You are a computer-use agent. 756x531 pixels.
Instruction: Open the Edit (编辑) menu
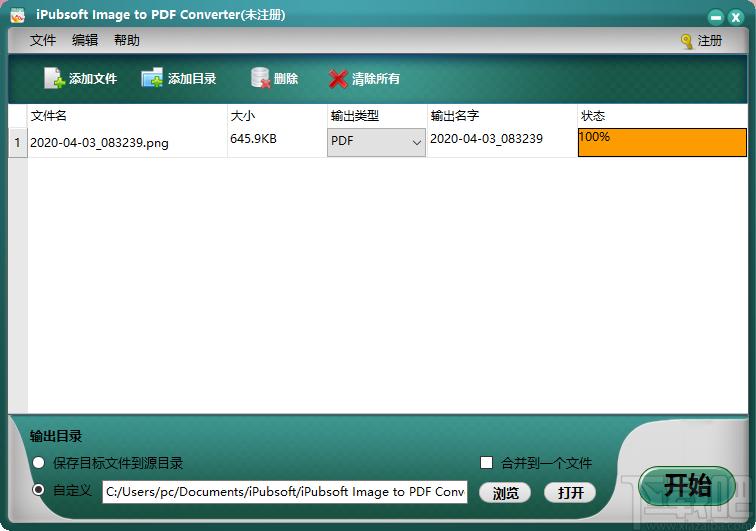coord(85,40)
